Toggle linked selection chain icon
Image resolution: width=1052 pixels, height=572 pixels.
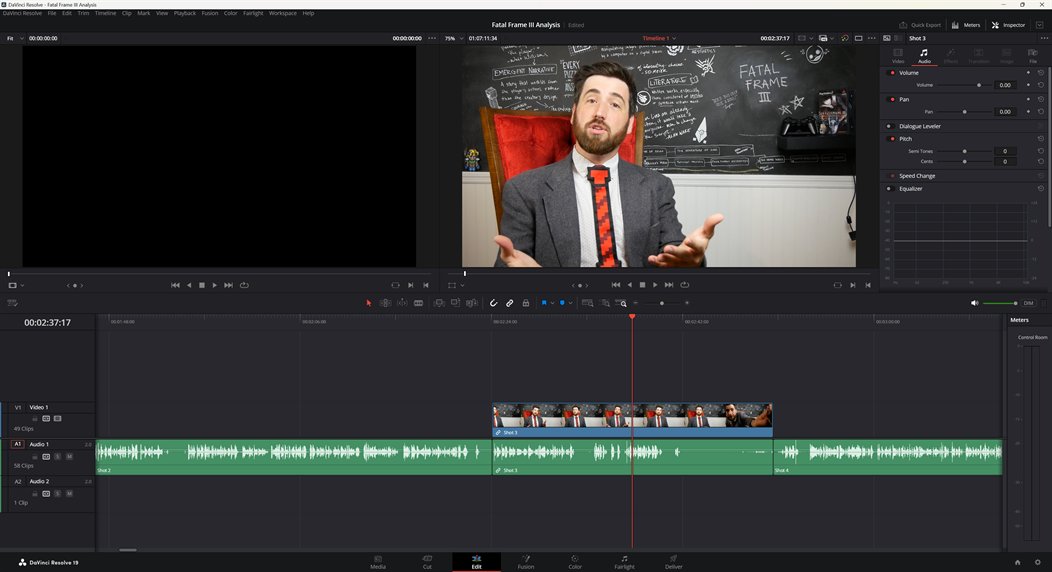pyautogui.click(x=509, y=303)
